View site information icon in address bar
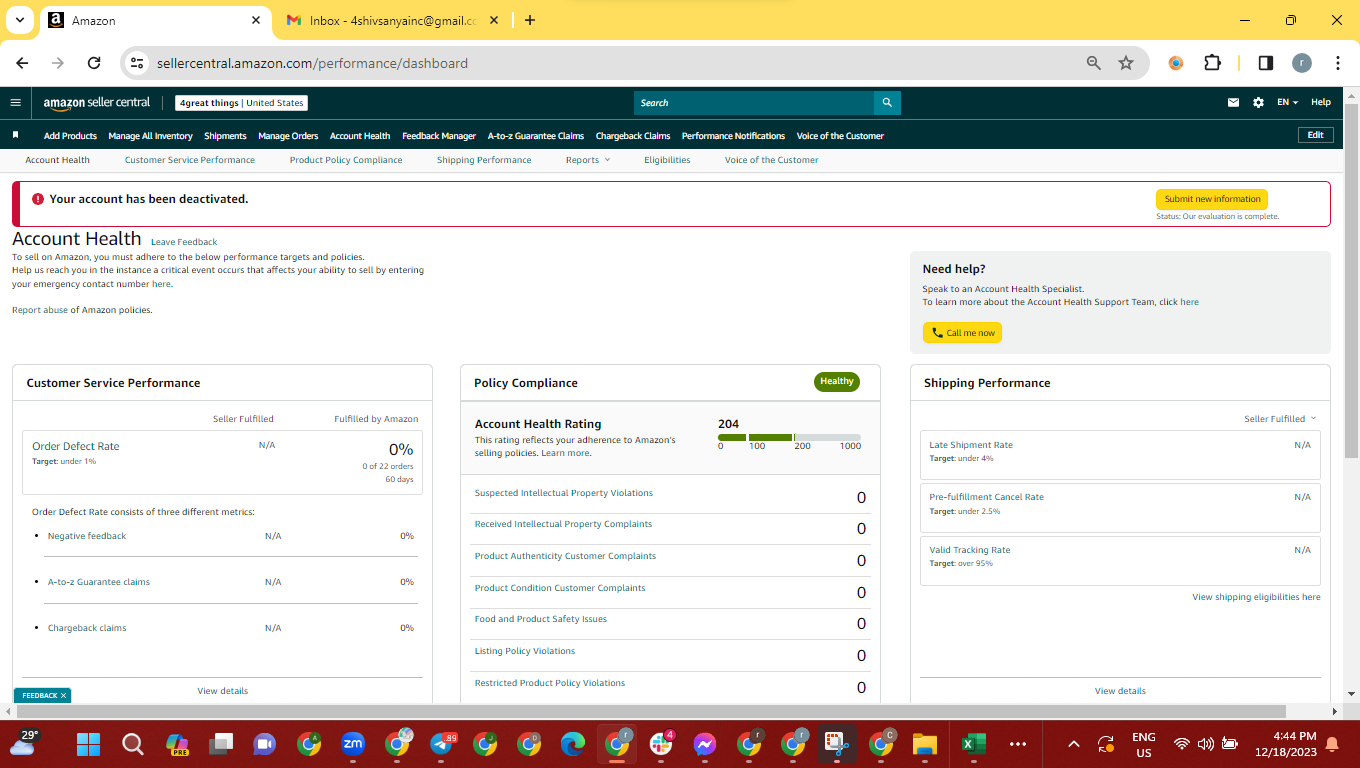This screenshot has height=768, width=1360. pos(138,63)
